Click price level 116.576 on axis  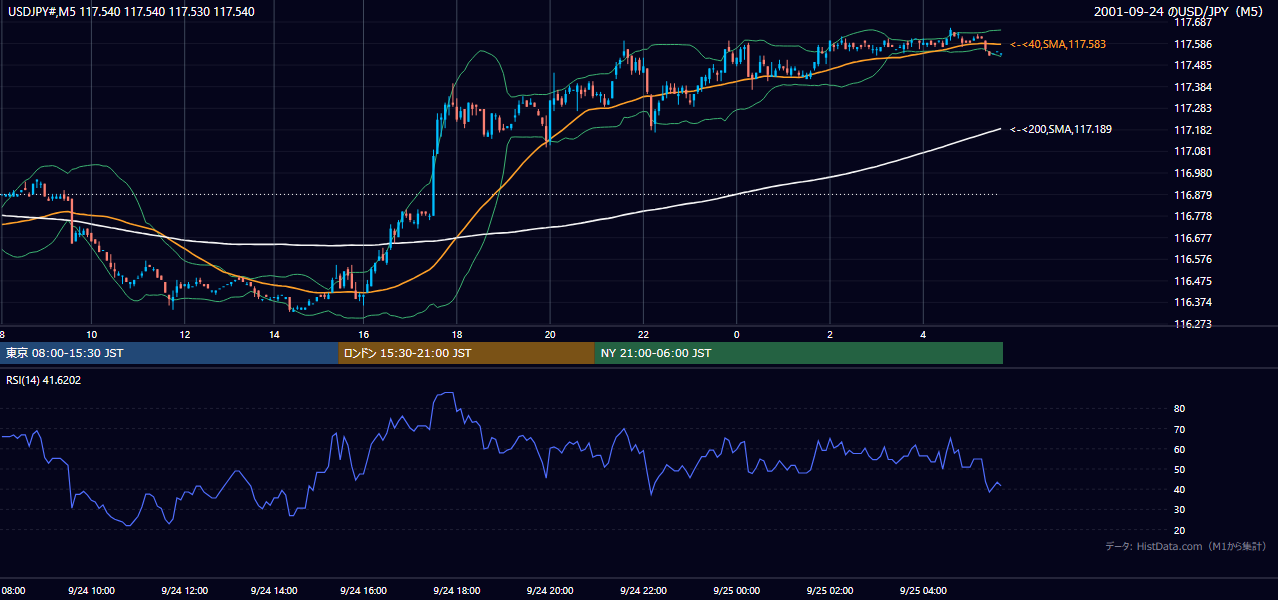[x=1191, y=259]
